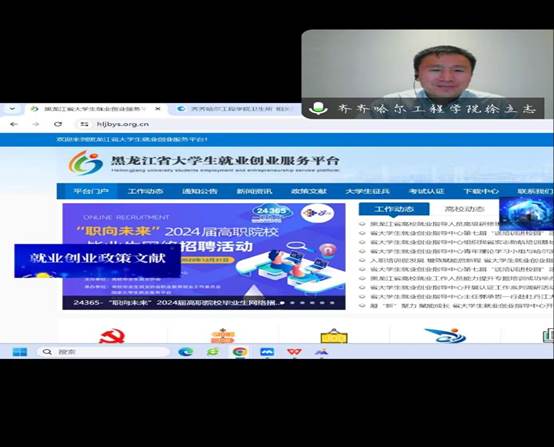Click the 就业创业政策文献 floating banner

98,261
